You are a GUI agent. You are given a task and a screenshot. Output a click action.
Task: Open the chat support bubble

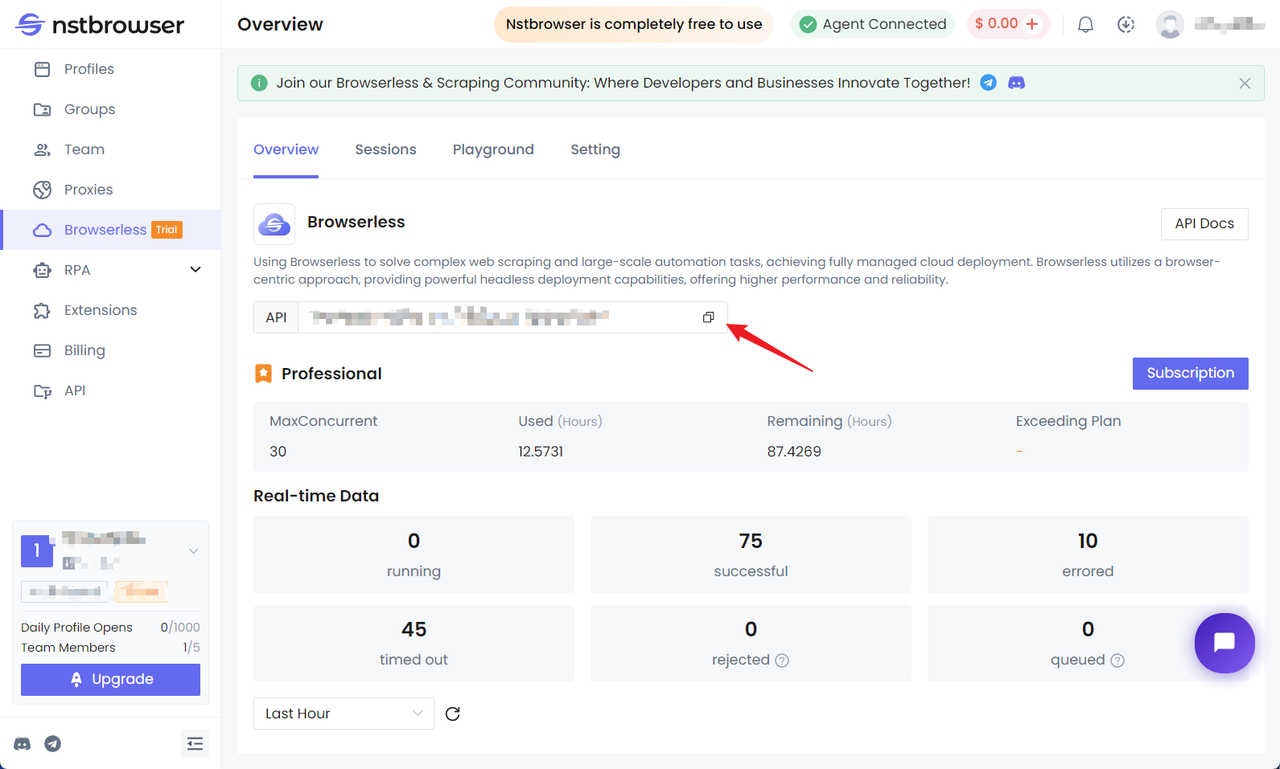[x=1224, y=643]
